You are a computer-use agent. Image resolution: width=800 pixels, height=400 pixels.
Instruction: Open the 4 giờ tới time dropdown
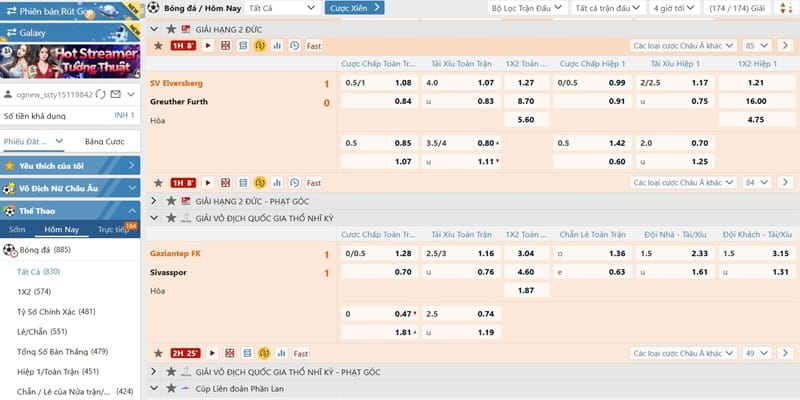[673, 8]
